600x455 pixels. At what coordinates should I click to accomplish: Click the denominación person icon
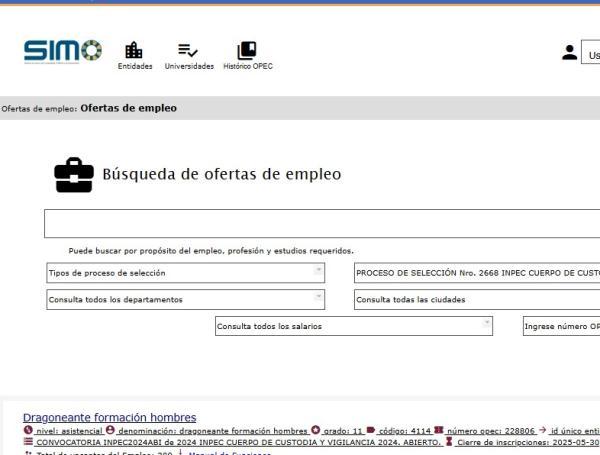point(110,430)
